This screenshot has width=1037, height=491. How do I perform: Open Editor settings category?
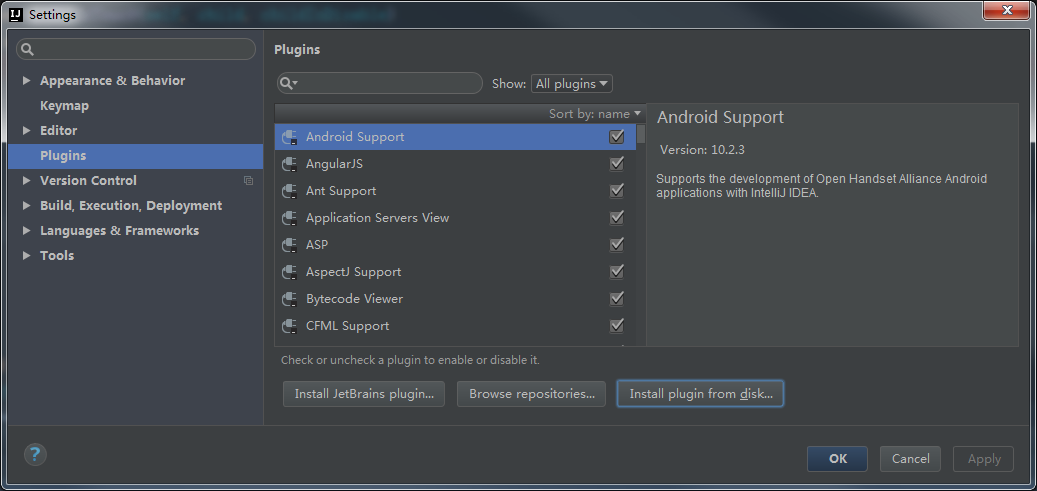(x=58, y=130)
